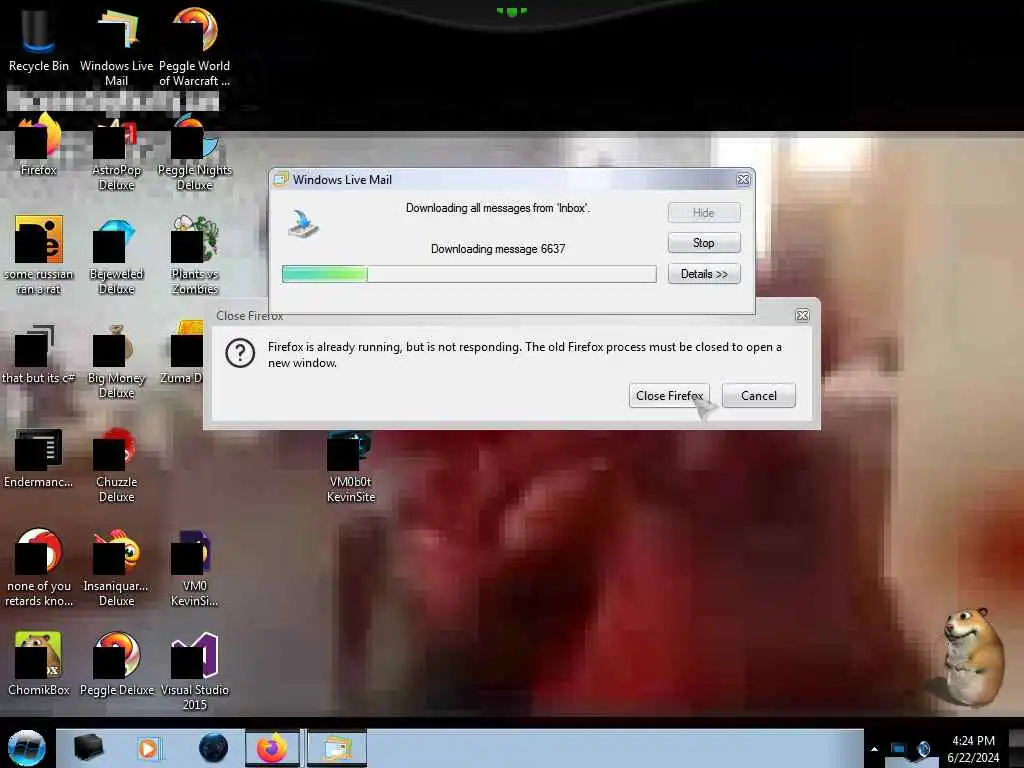Select the Firefox desktop shortcut
This screenshot has width=1024, height=768.
[38, 145]
